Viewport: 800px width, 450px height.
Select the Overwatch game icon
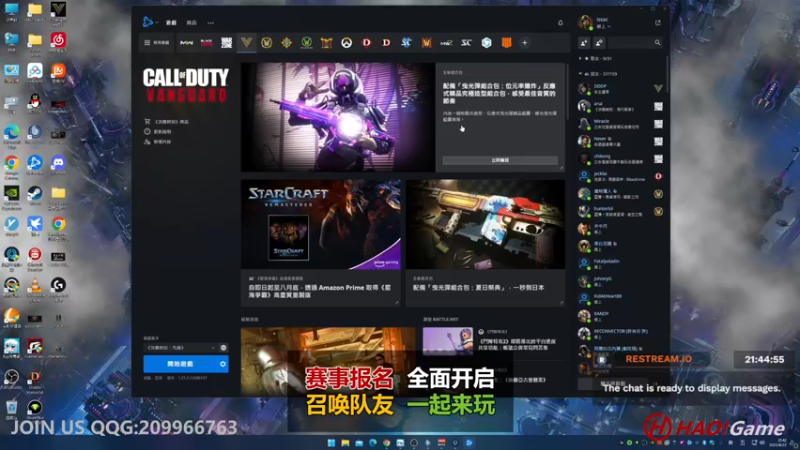point(346,43)
